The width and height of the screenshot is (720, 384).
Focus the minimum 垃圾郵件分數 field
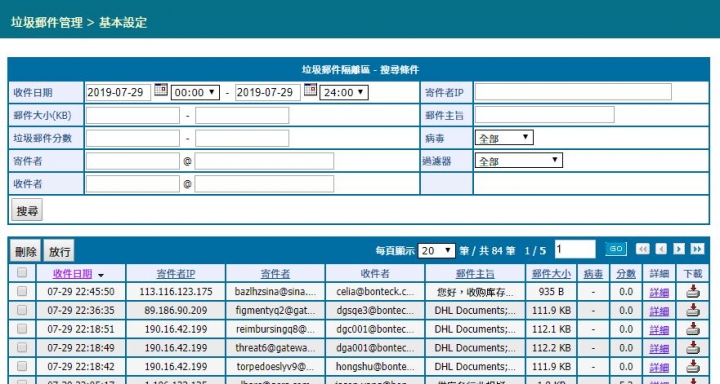[133, 138]
